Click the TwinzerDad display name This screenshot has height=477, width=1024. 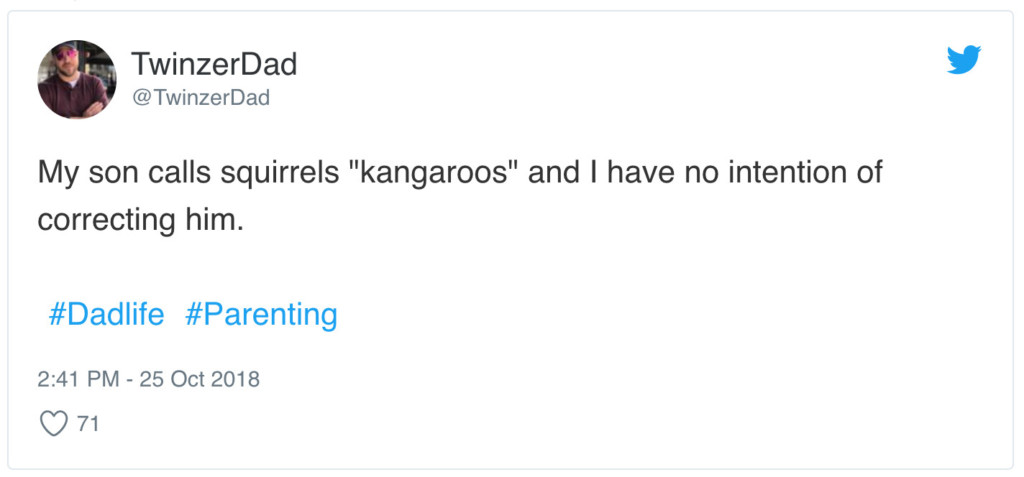(214, 65)
